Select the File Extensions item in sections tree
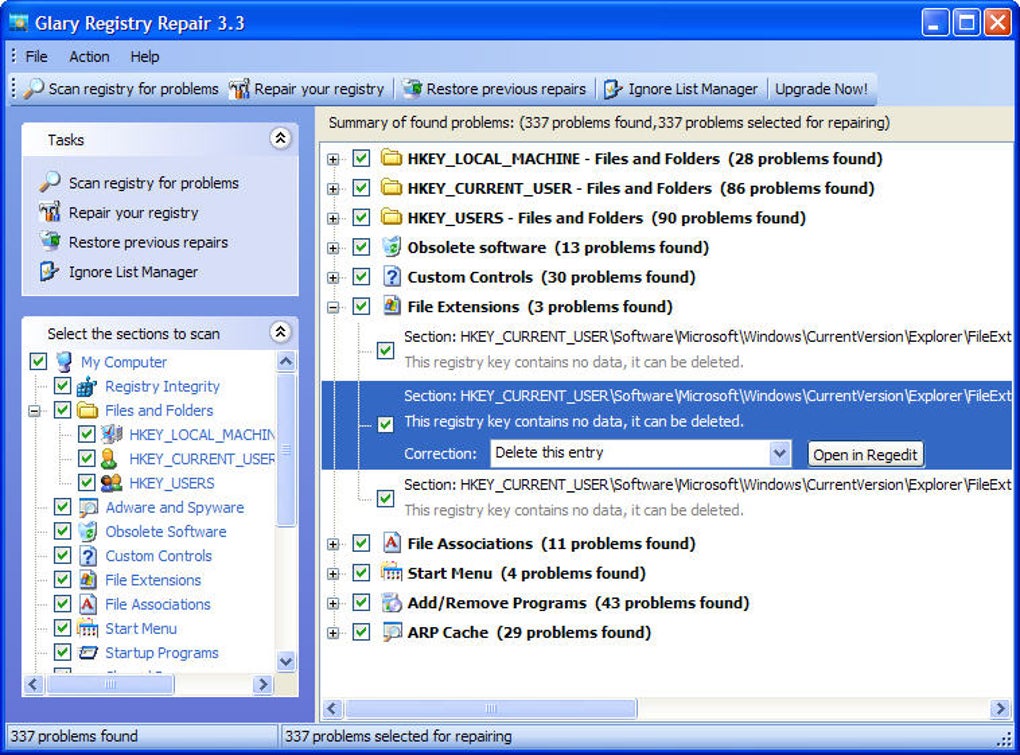 (153, 579)
